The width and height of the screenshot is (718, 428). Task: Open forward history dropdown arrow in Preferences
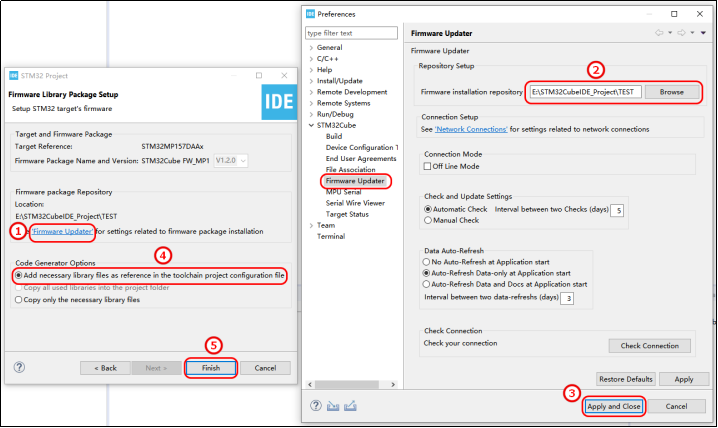pos(692,33)
